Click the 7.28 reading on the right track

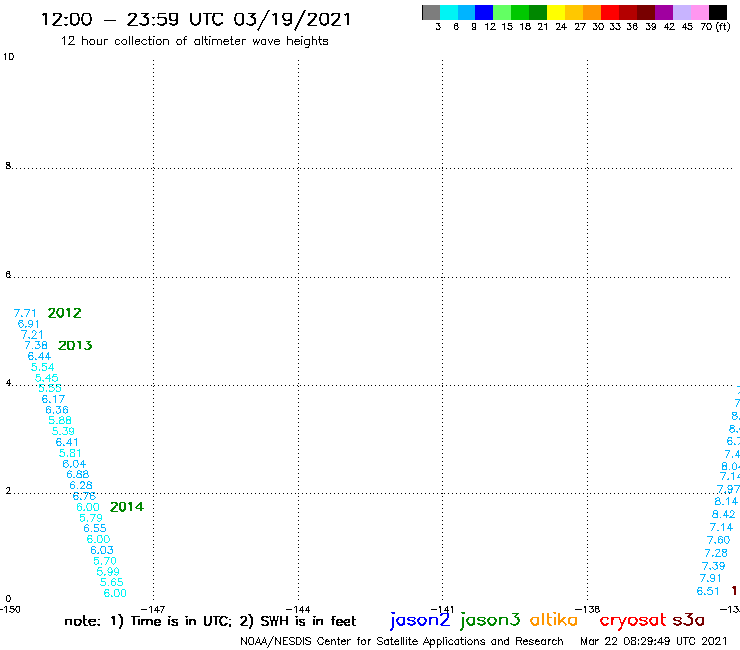716,553
